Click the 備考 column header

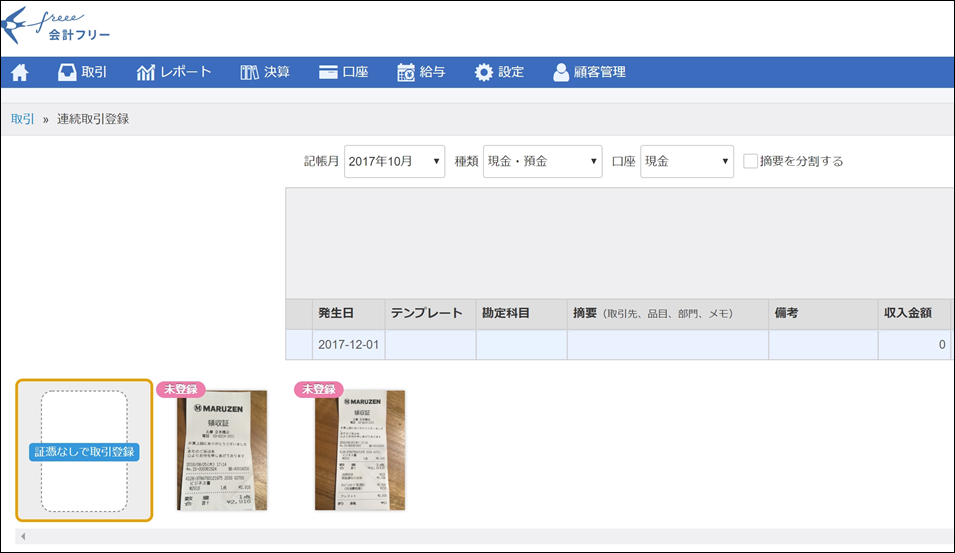click(823, 314)
